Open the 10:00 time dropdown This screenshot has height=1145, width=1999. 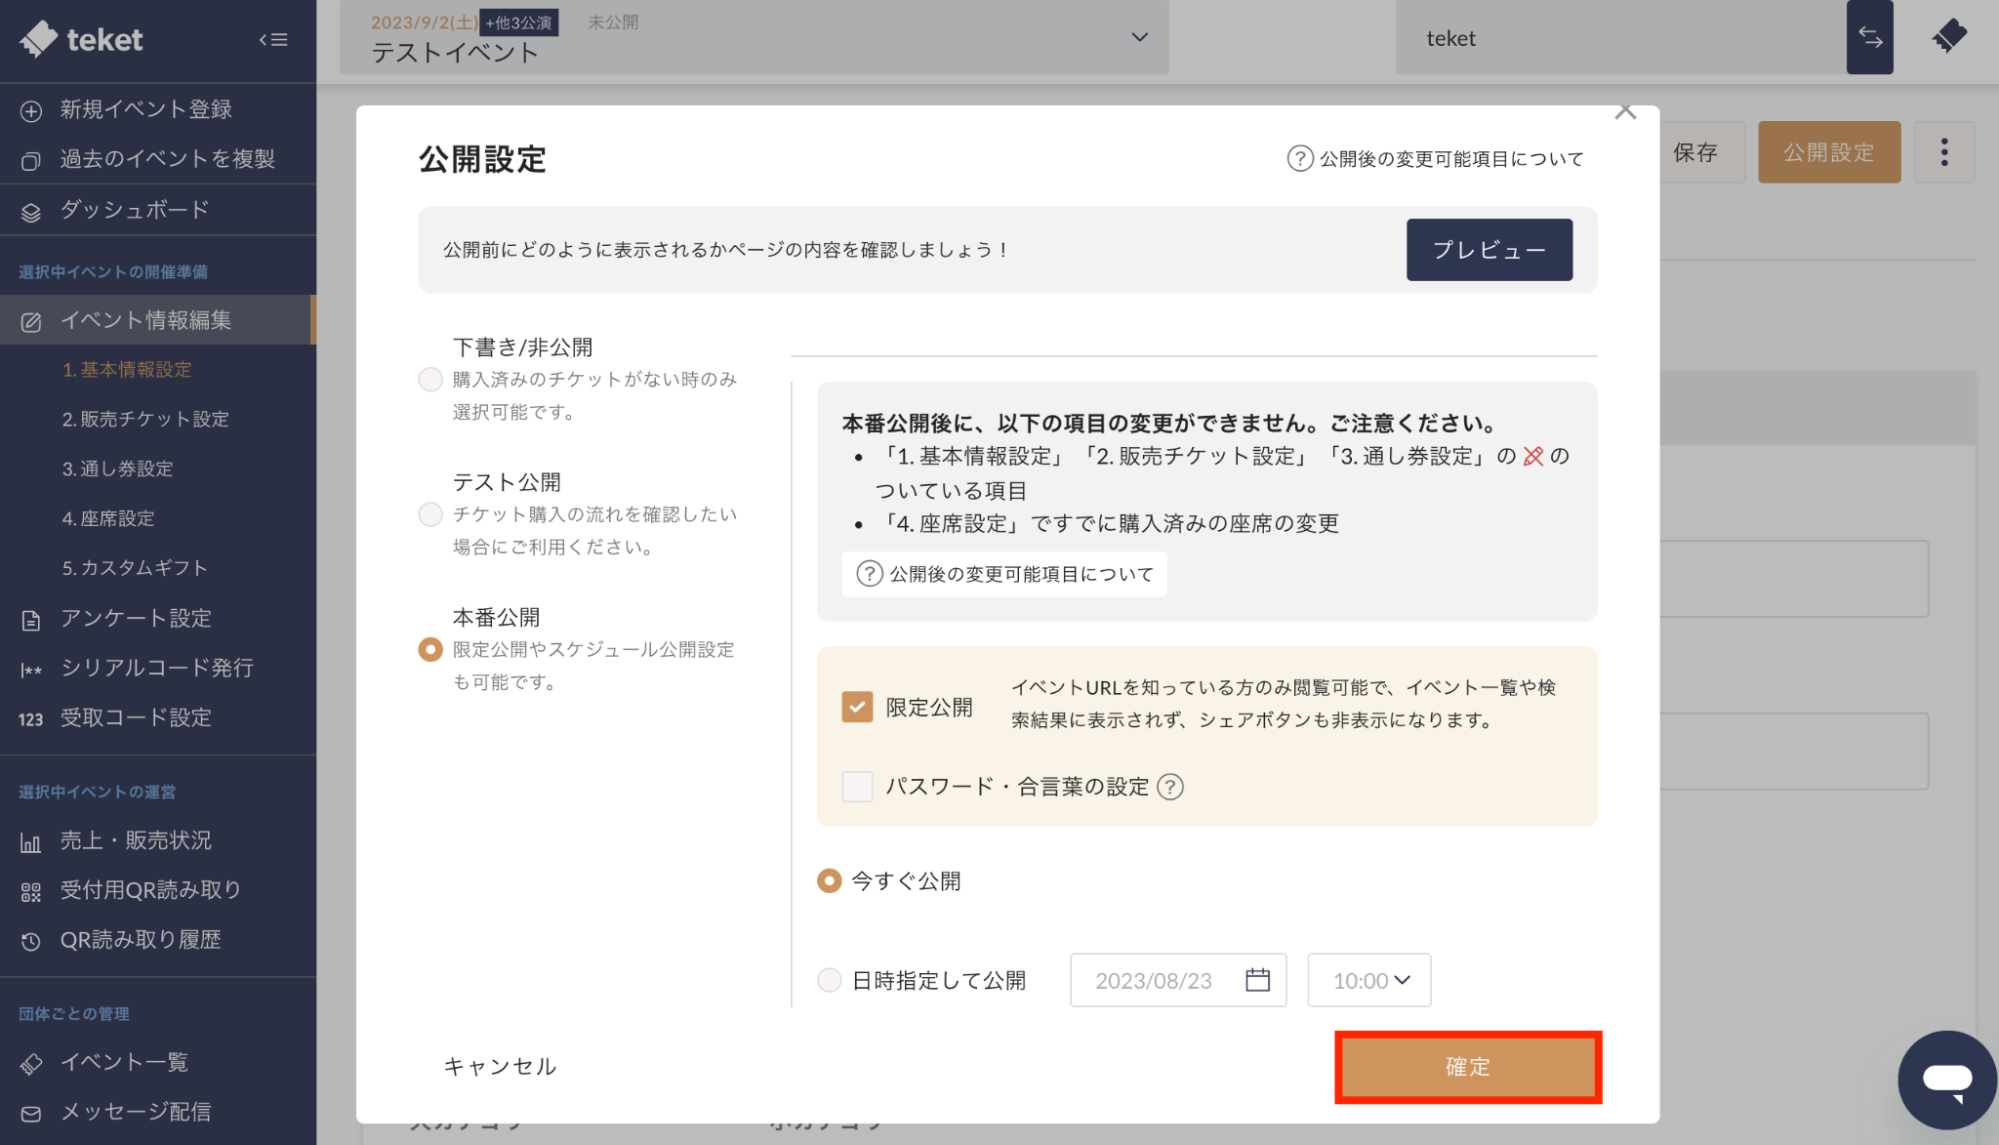pyautogui.click(x=1369, y=980)
